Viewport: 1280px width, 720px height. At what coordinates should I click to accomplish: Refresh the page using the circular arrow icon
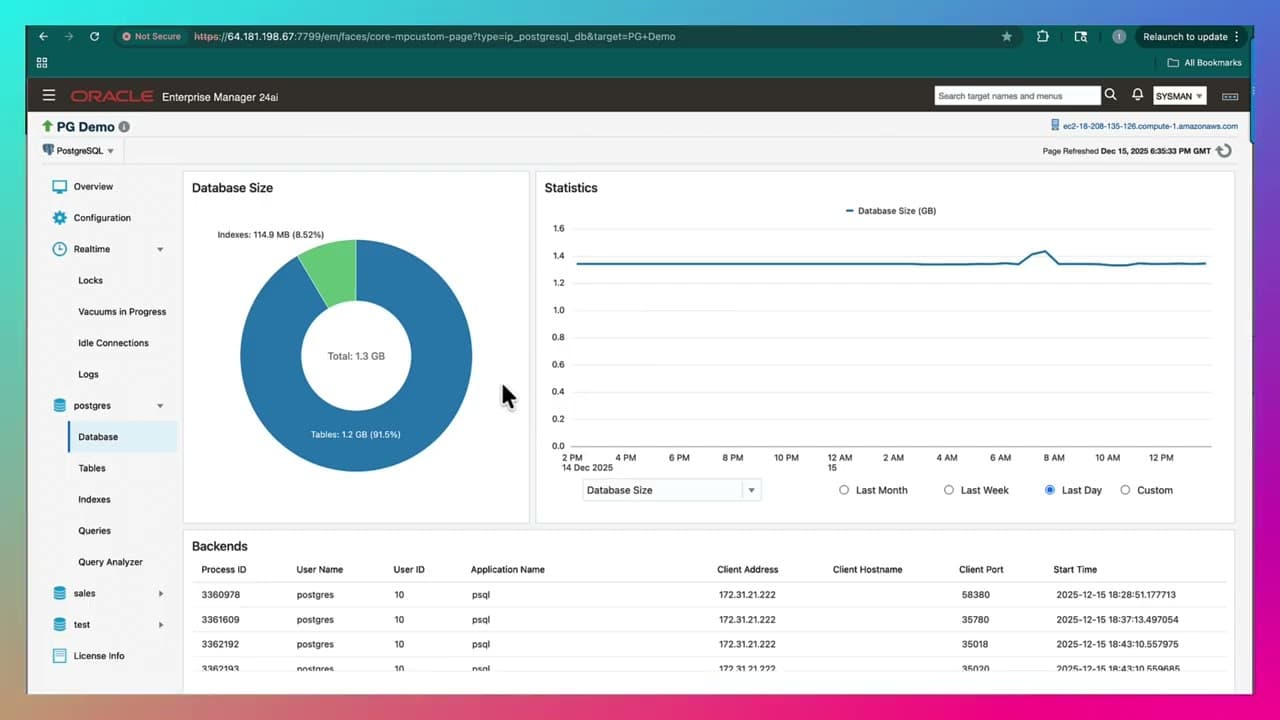[x=1224, y=151]
